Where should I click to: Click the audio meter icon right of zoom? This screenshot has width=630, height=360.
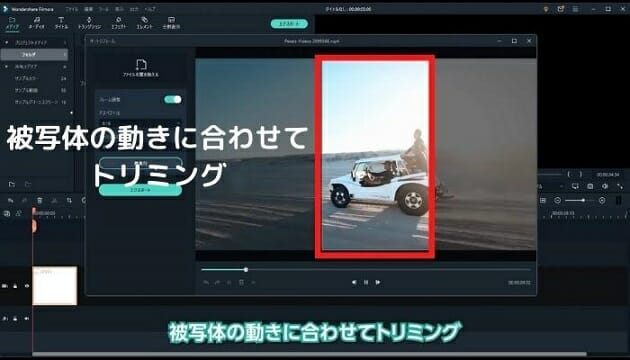619,200
